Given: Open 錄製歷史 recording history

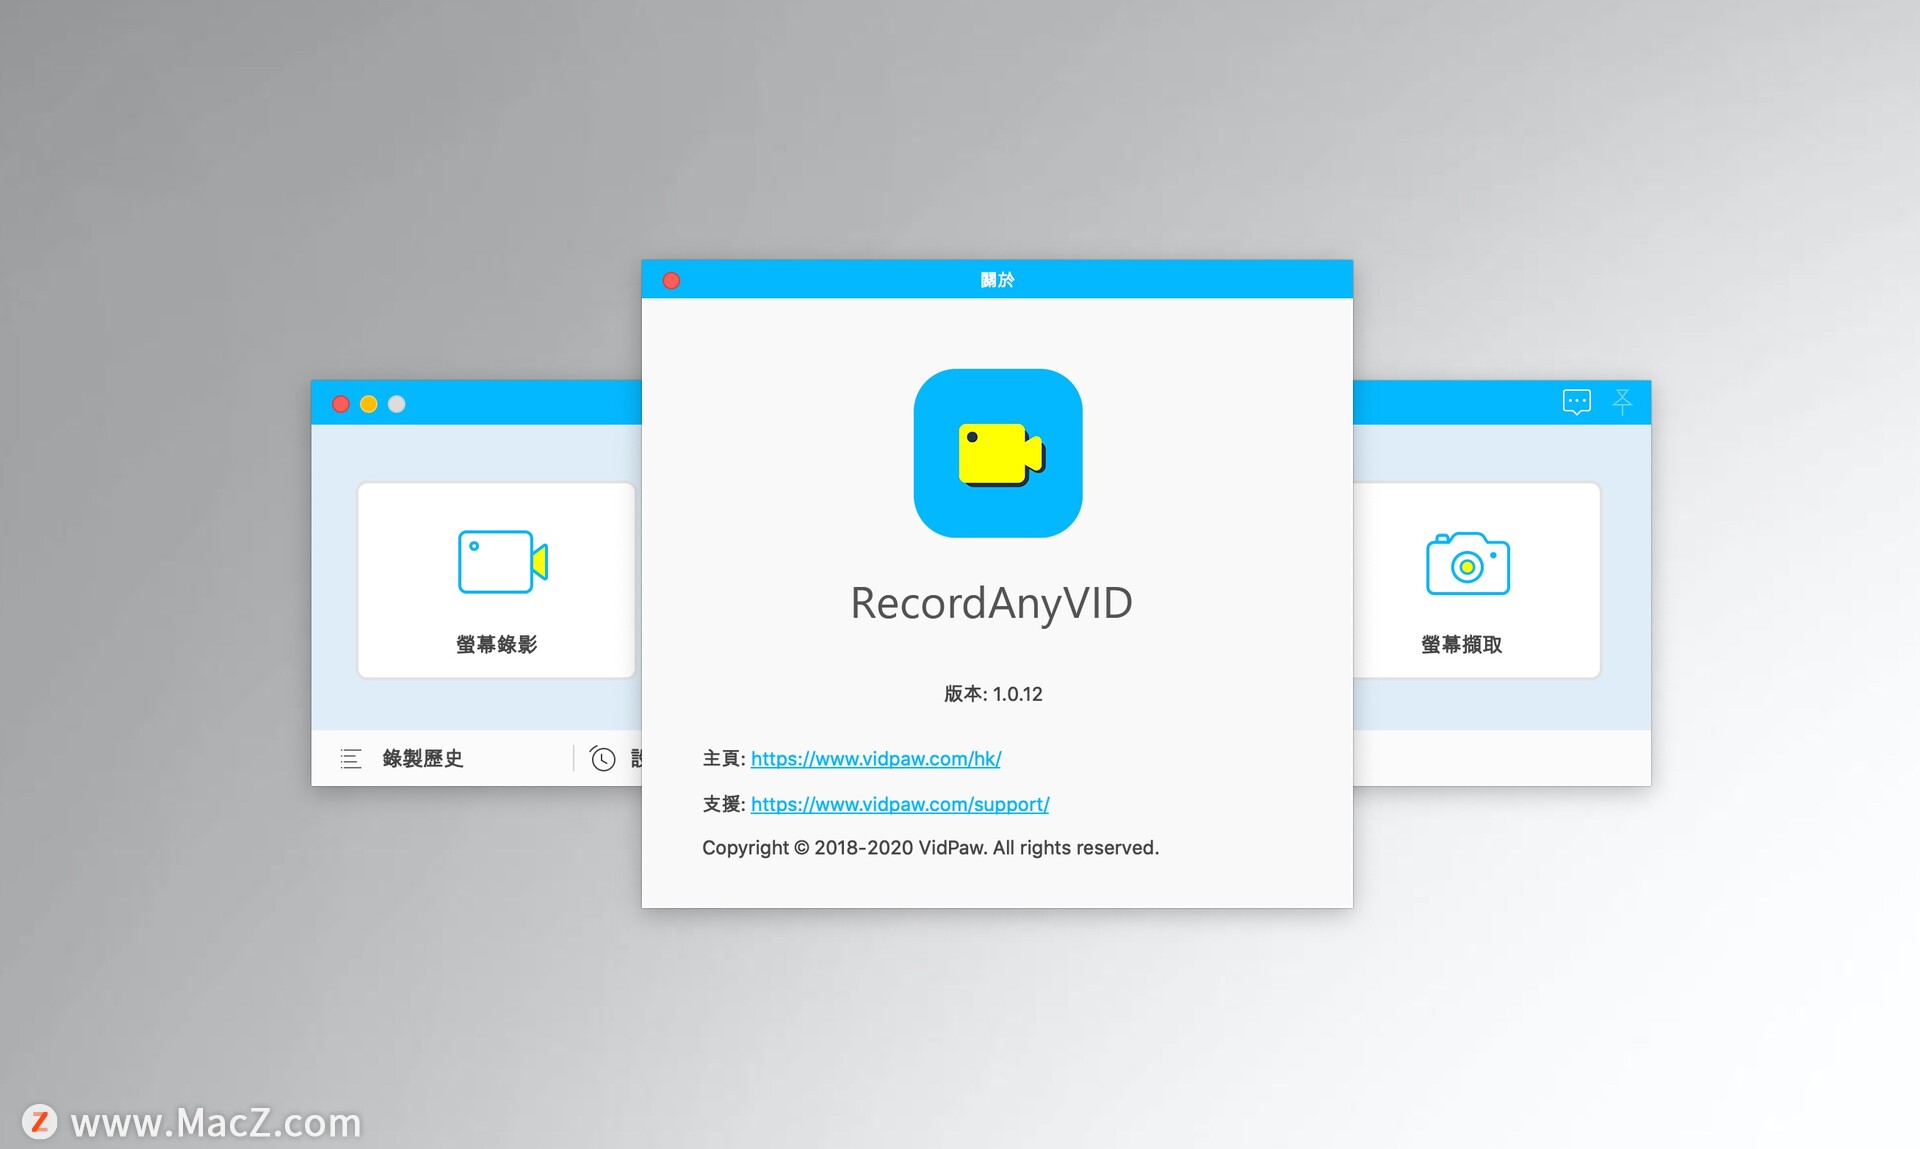Looking at the screenshot, I should point(423,758).
